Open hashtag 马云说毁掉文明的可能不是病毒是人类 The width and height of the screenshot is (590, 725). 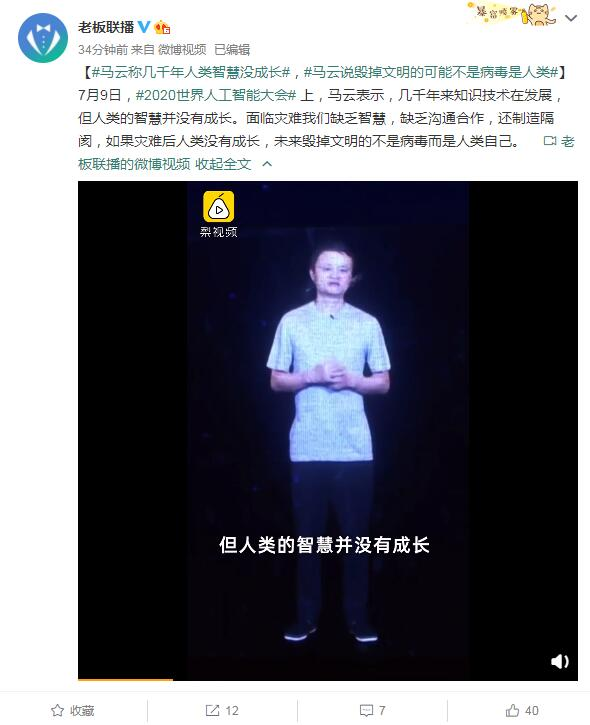(431, 72)
